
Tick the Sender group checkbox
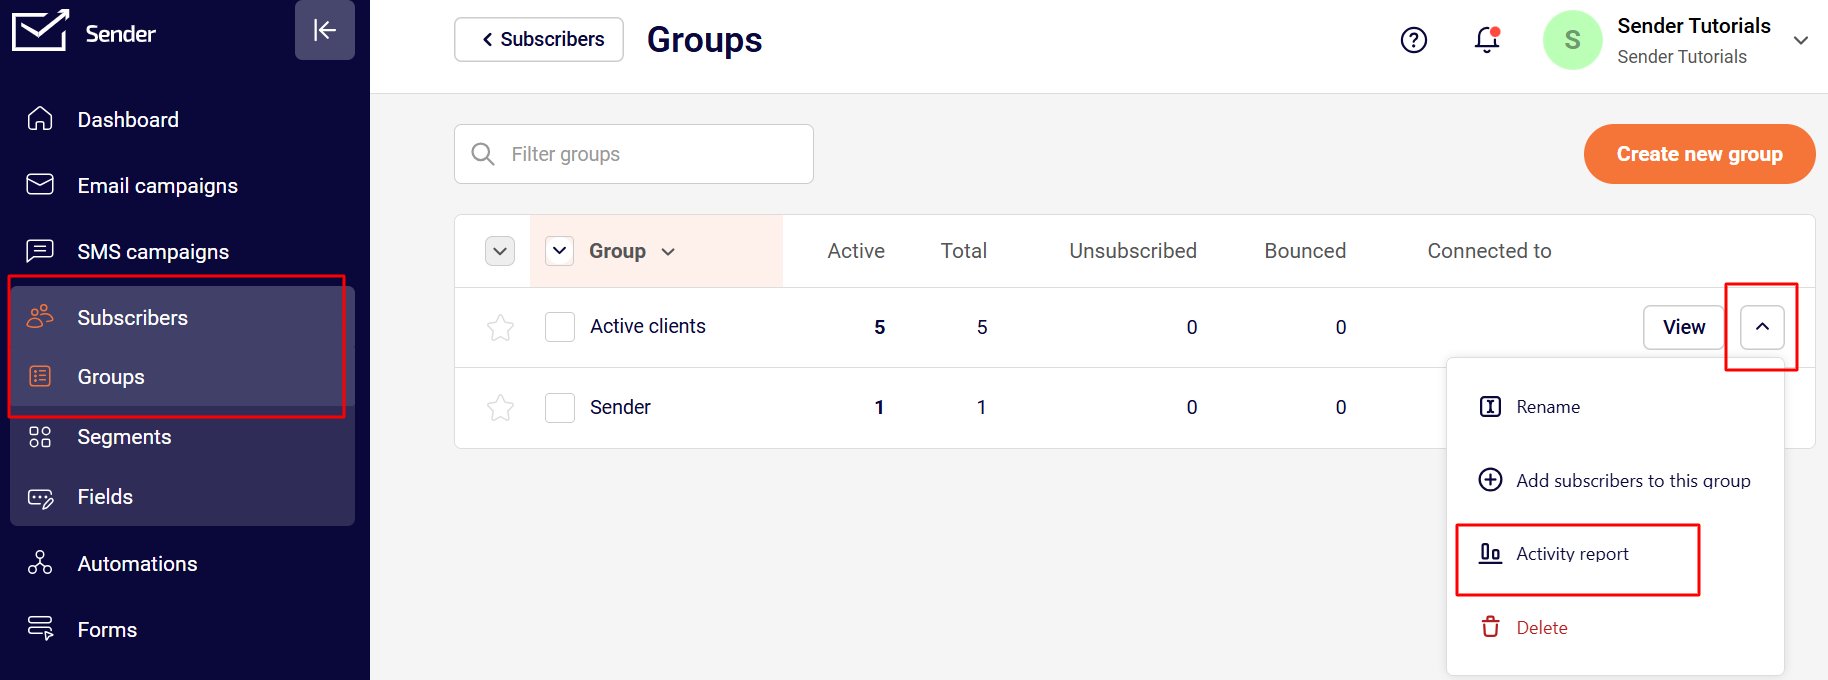(560, 407)
